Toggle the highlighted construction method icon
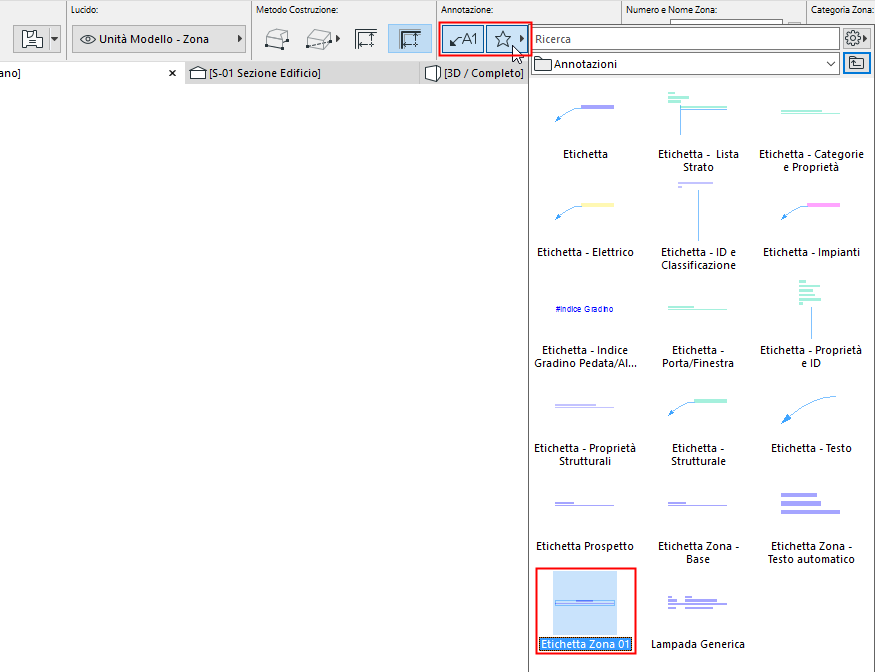The width and height of the screenshot is (875, 672). 410,39
